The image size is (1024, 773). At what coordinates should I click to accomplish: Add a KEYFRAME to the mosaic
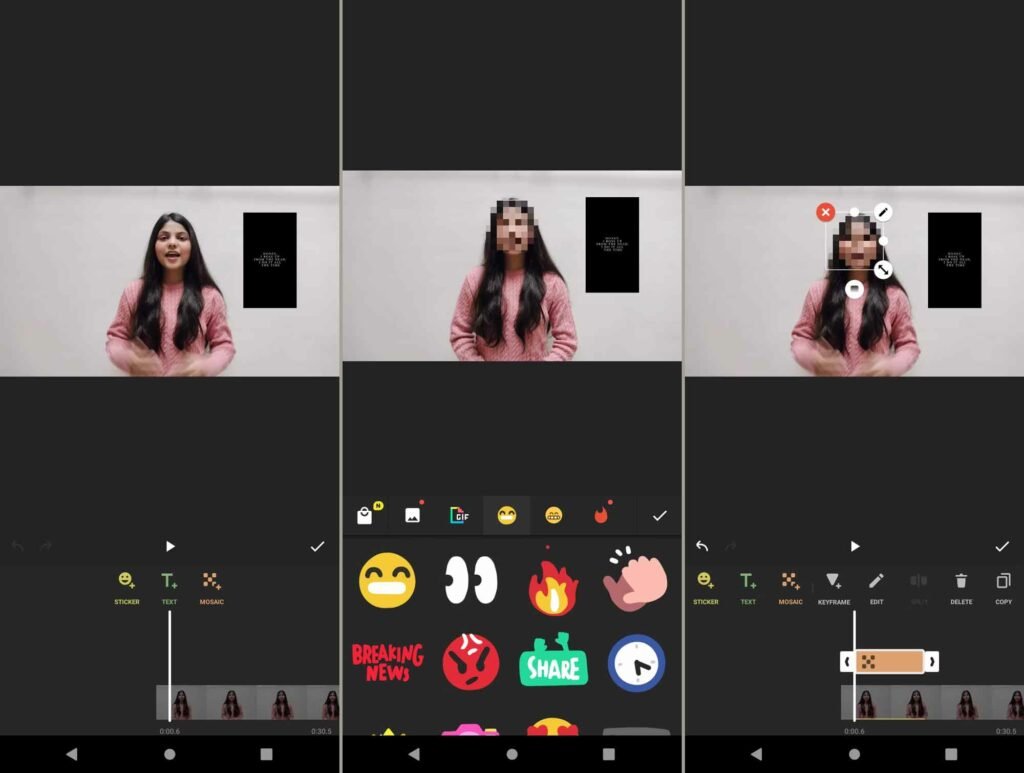834,588
